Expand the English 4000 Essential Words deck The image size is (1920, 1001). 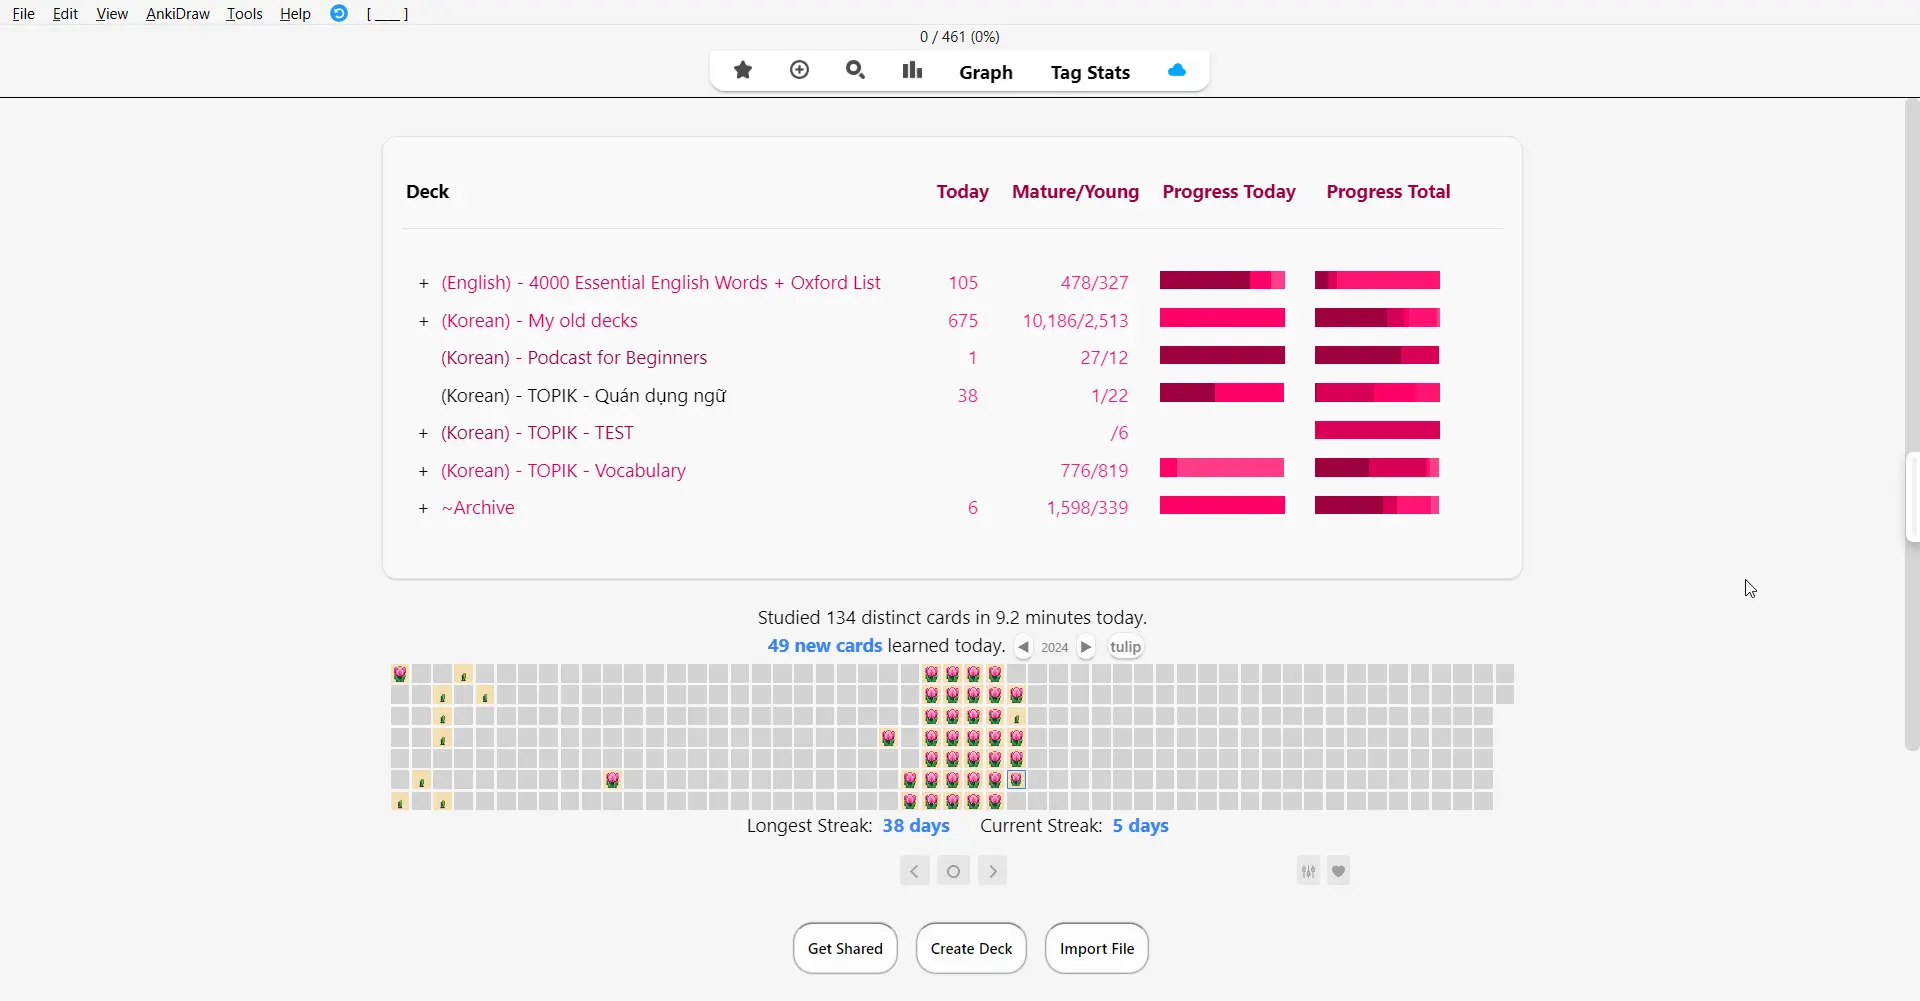pos(424,284)
